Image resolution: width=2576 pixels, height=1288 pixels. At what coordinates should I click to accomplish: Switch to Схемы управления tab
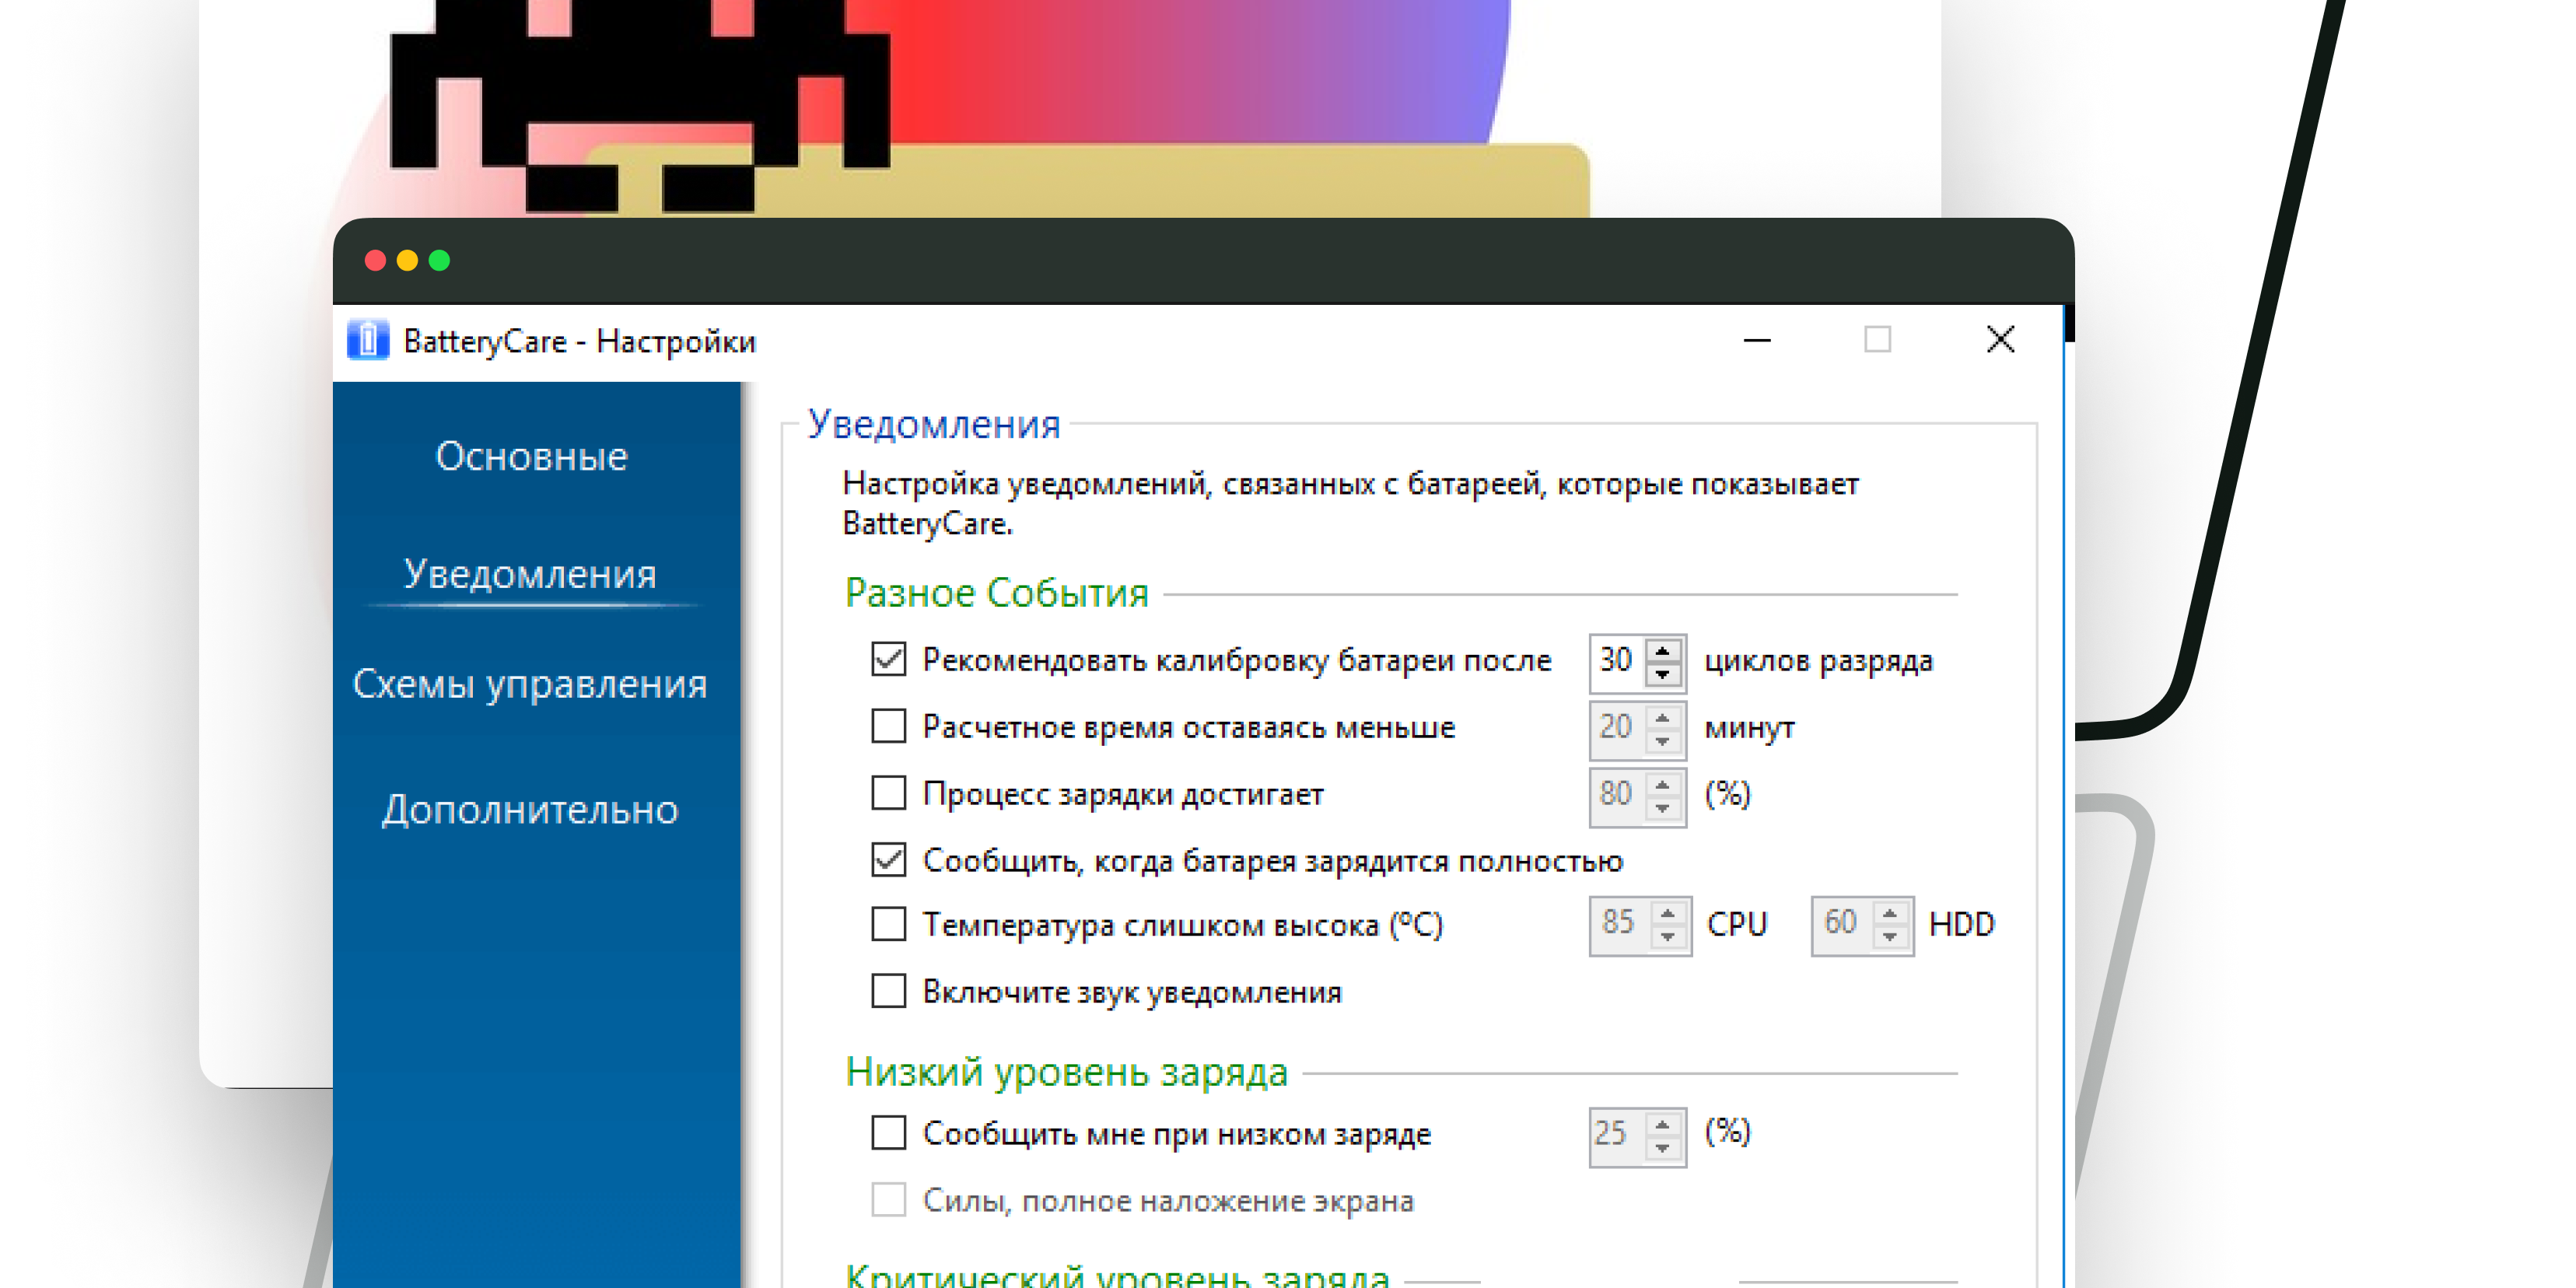coord(530,685)
